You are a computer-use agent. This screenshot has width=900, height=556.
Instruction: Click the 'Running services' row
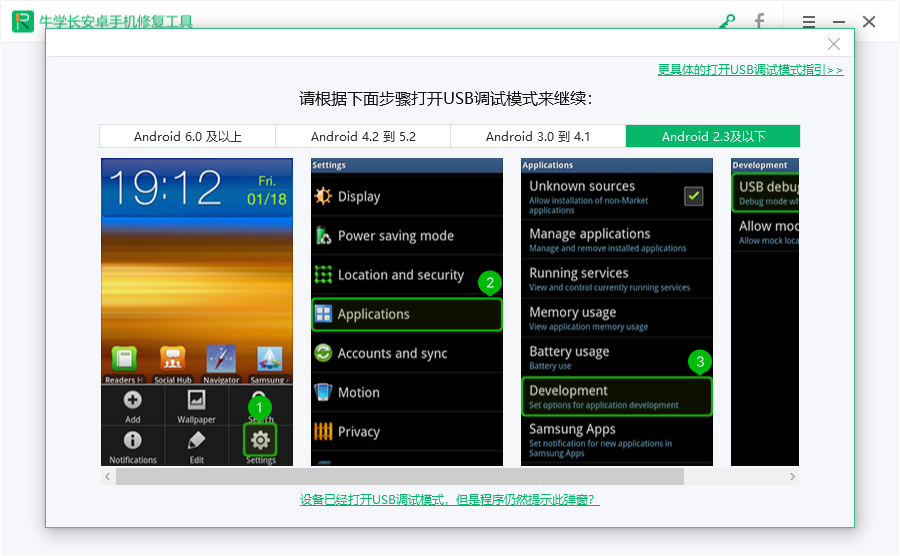coord(617,279)
